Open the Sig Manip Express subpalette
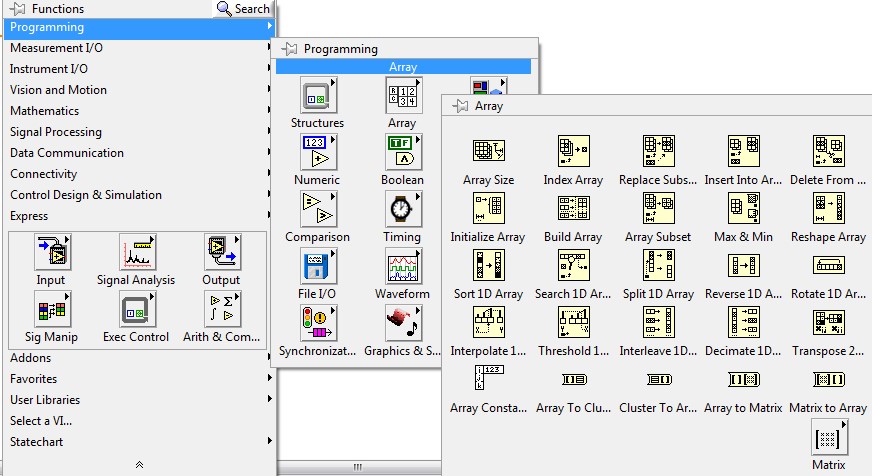 click(52, 309)
